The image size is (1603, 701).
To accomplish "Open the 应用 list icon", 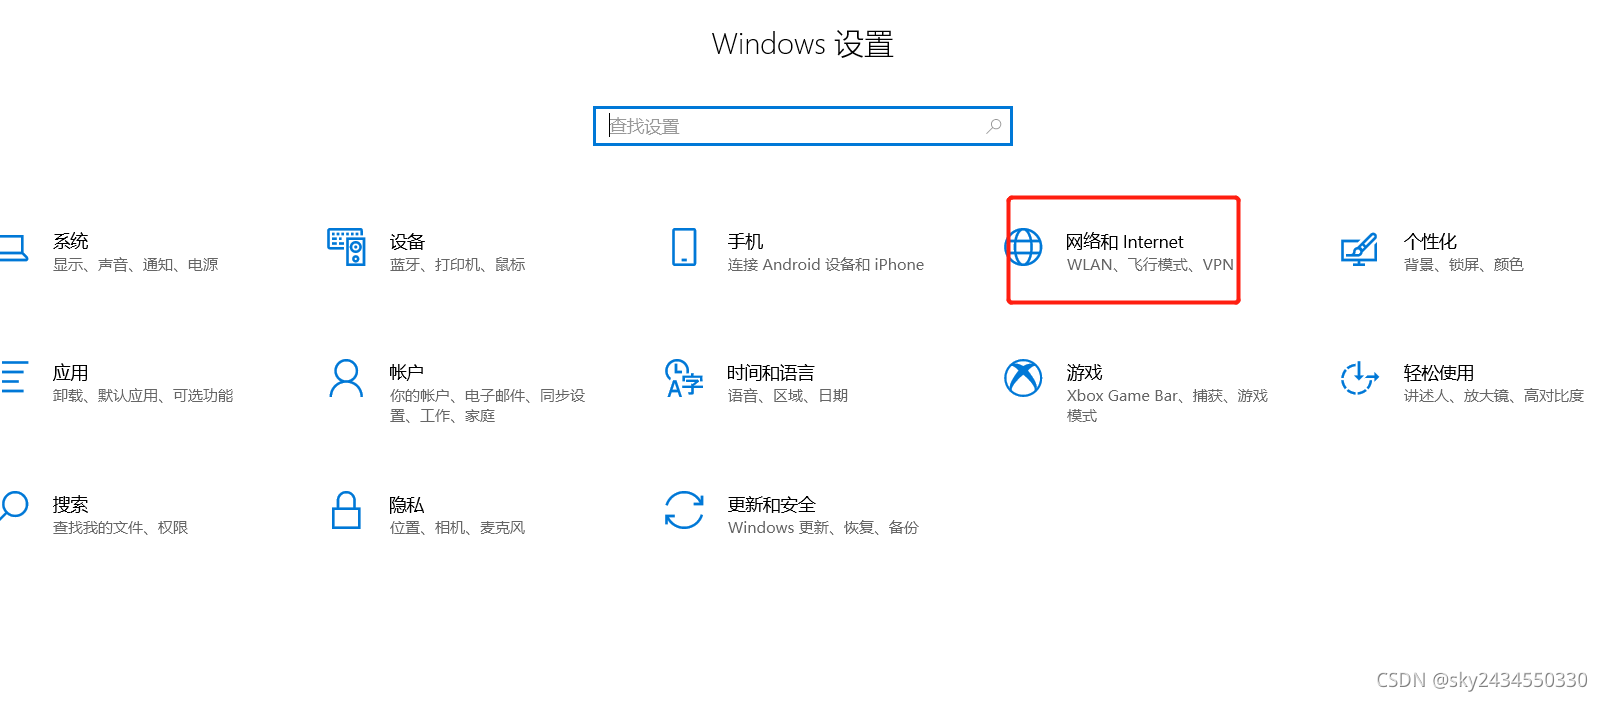I will click(13, 377).
